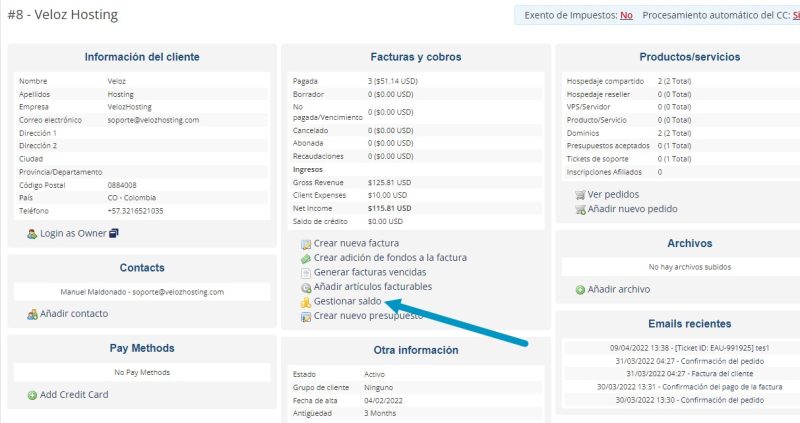
Task: Select the Add Credit Card link
Action: coord(74,394)
